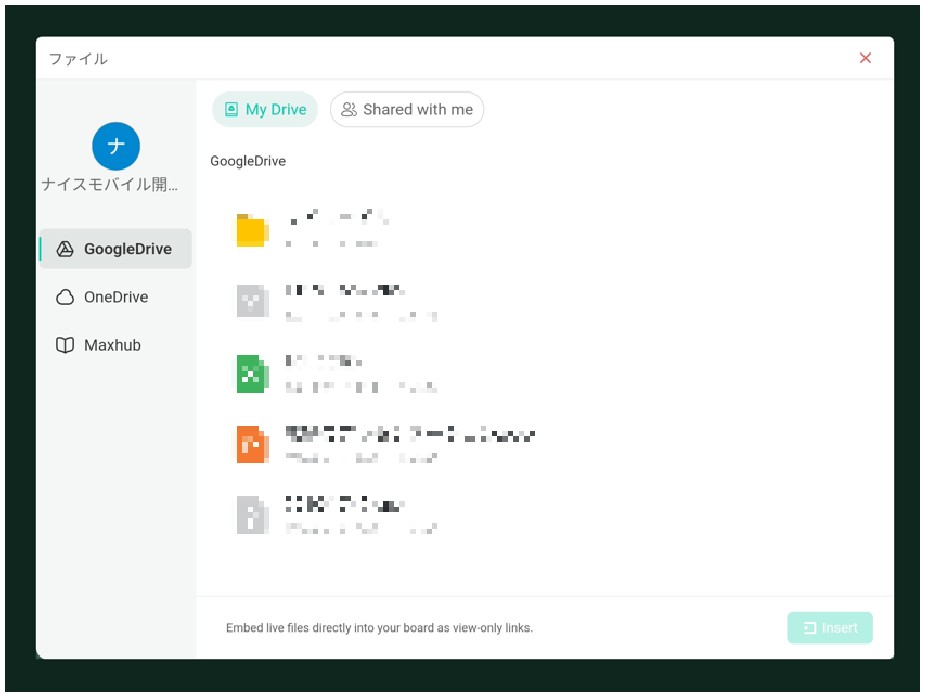Select OneDrive in the sidebar
This screenshot has width=925, height=694.
tap(116, 297)
